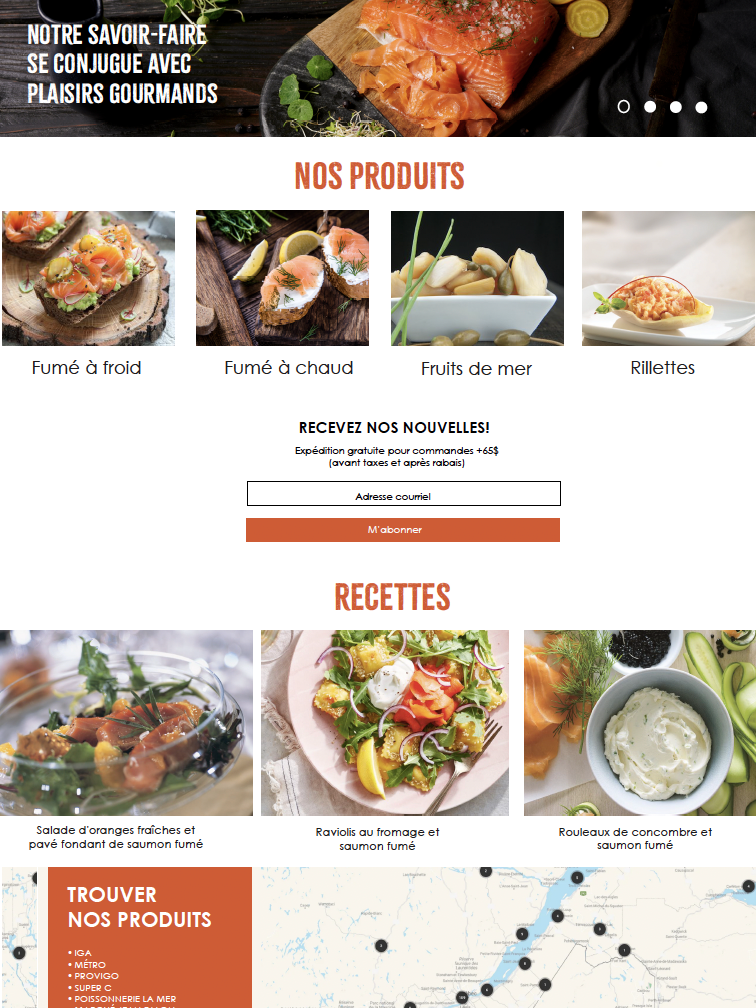The height and width of the screenshot is (1008, 756).
Task: Choose PROVIGO in the retailers list
Action: (x=96, y=976)
